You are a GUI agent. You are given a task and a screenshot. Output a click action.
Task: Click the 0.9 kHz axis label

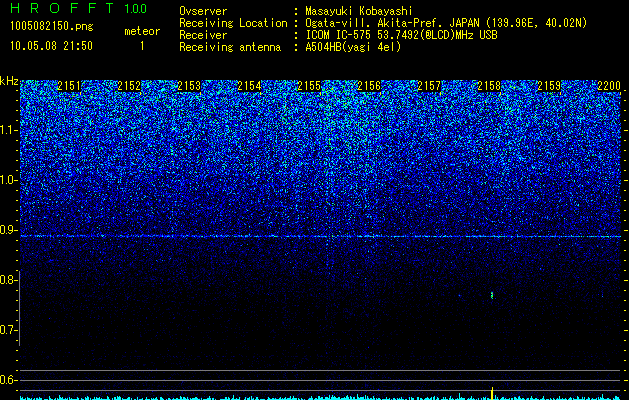8,230
